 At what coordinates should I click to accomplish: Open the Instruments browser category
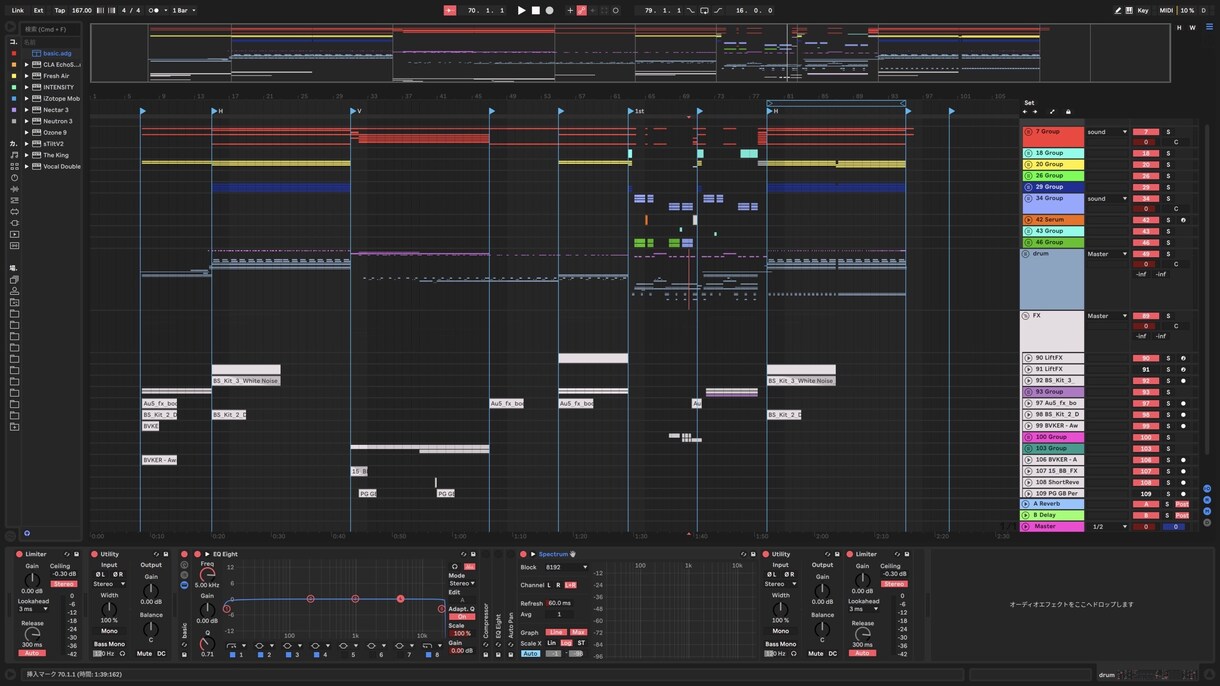point(14,177)
